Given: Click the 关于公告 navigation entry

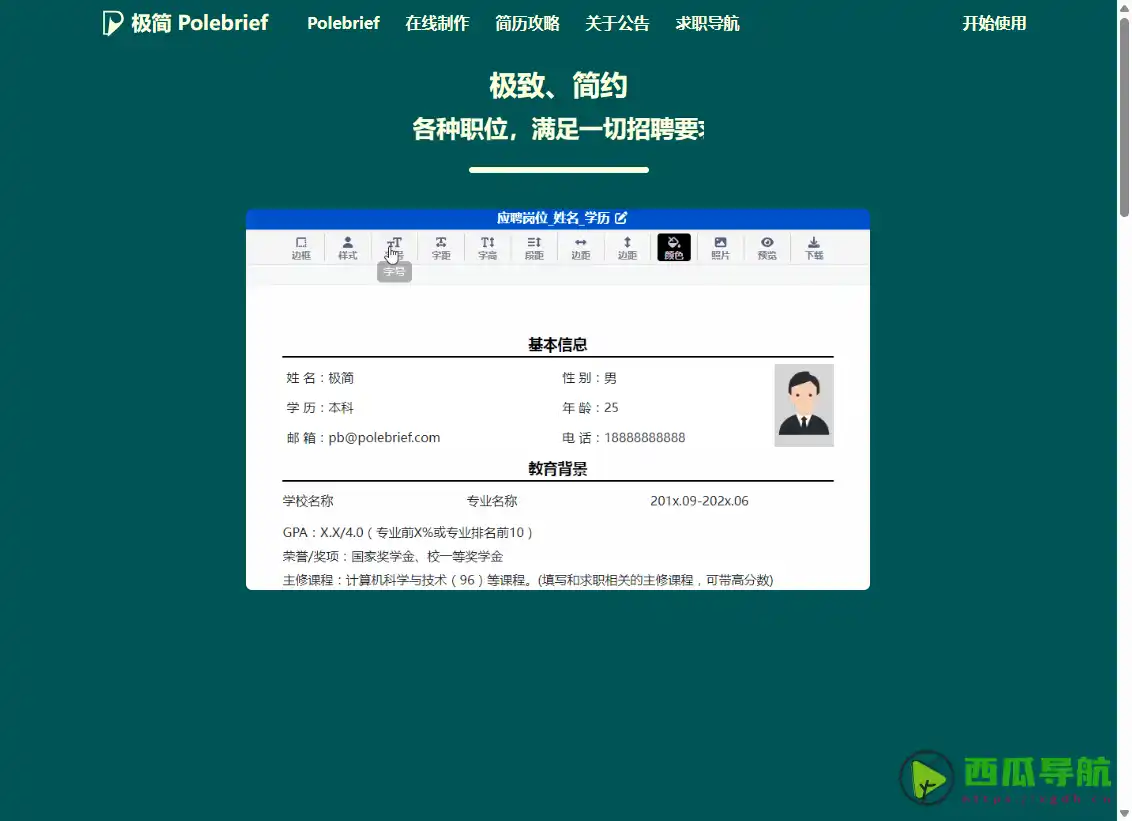Looking at the screenshot, I should [x=617, y=23].
